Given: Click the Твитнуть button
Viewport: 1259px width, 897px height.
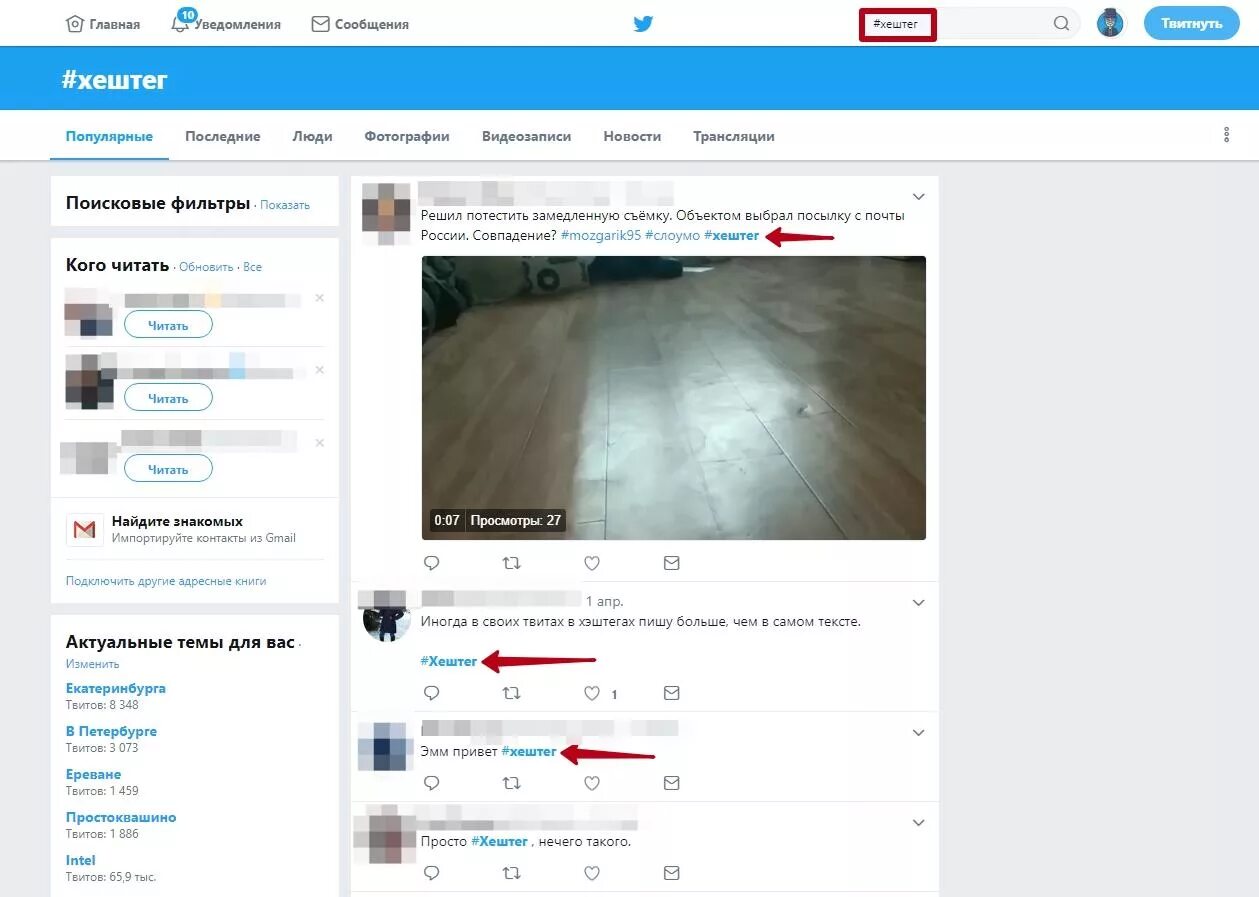Looking at the screenshot, I should tap(1191, 23).
